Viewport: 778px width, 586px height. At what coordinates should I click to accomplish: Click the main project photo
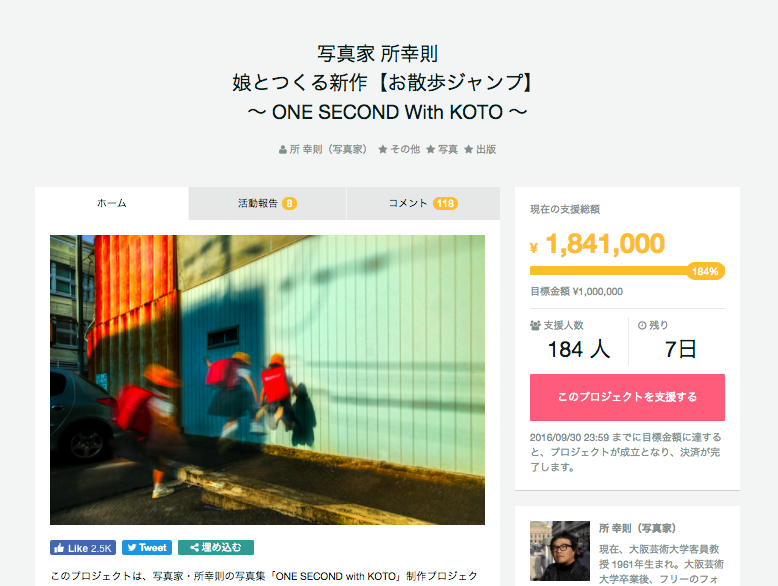267,380
